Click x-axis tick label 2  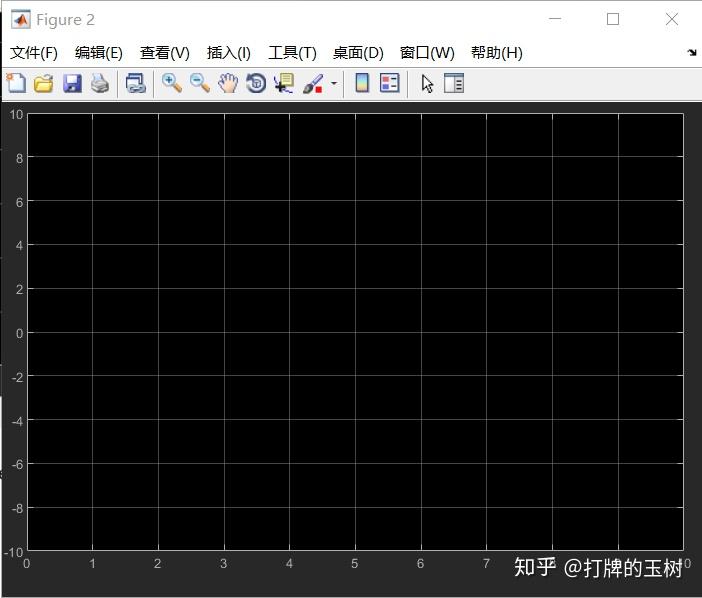tap(158, 564)
